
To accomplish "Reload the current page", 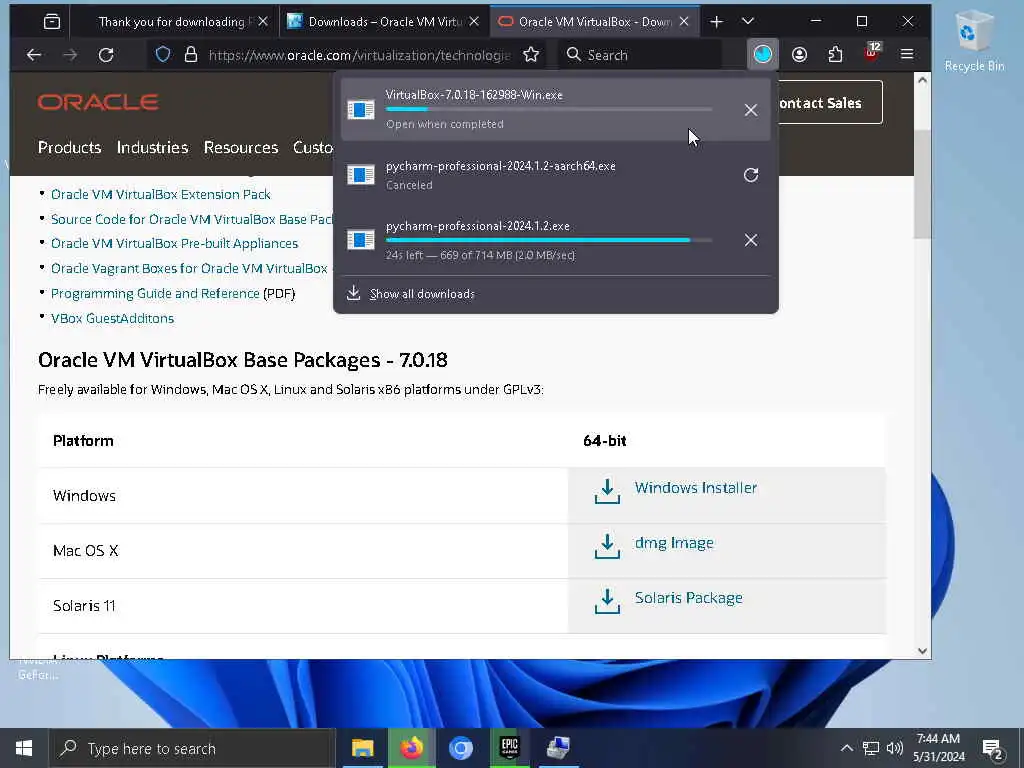I will (x=106, y=55).
